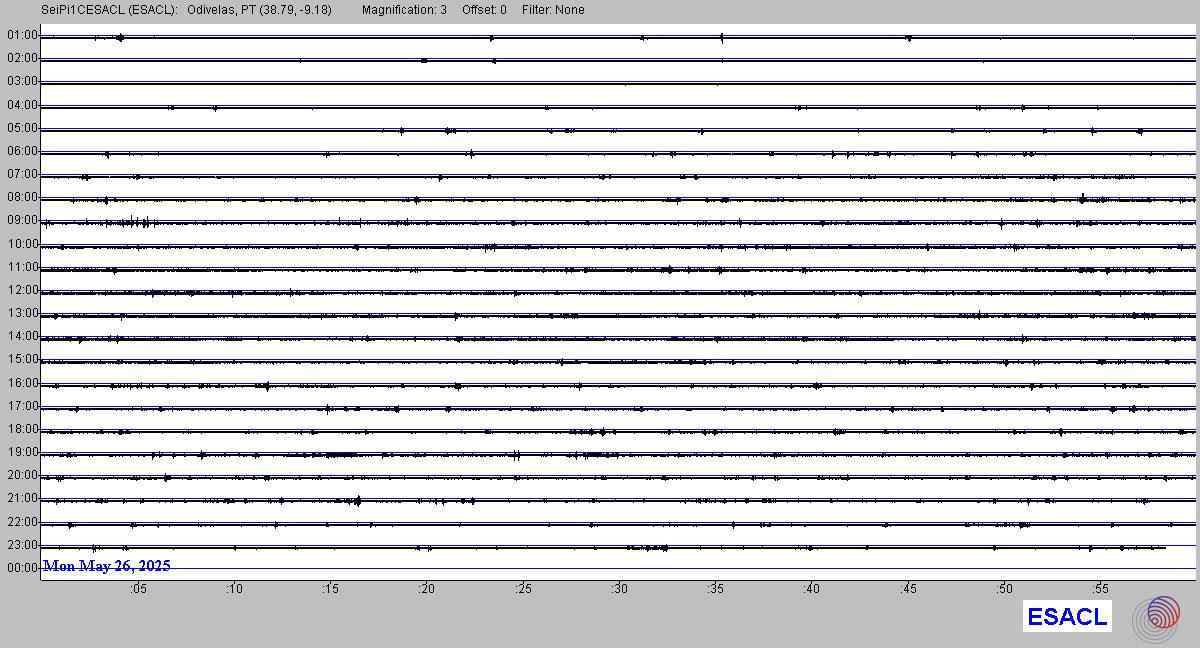
Task: Click the 22:00 hour label
Action: (x=22, y=522)
